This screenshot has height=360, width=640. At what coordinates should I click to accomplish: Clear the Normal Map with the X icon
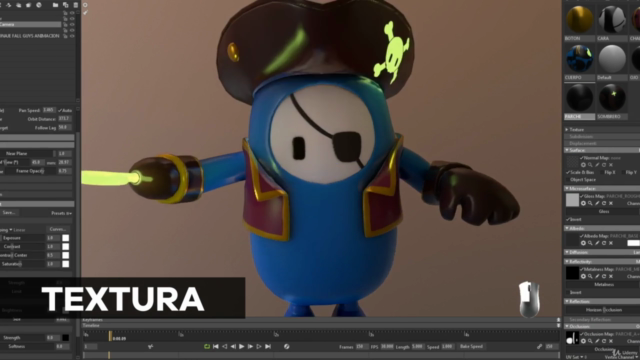611,165
